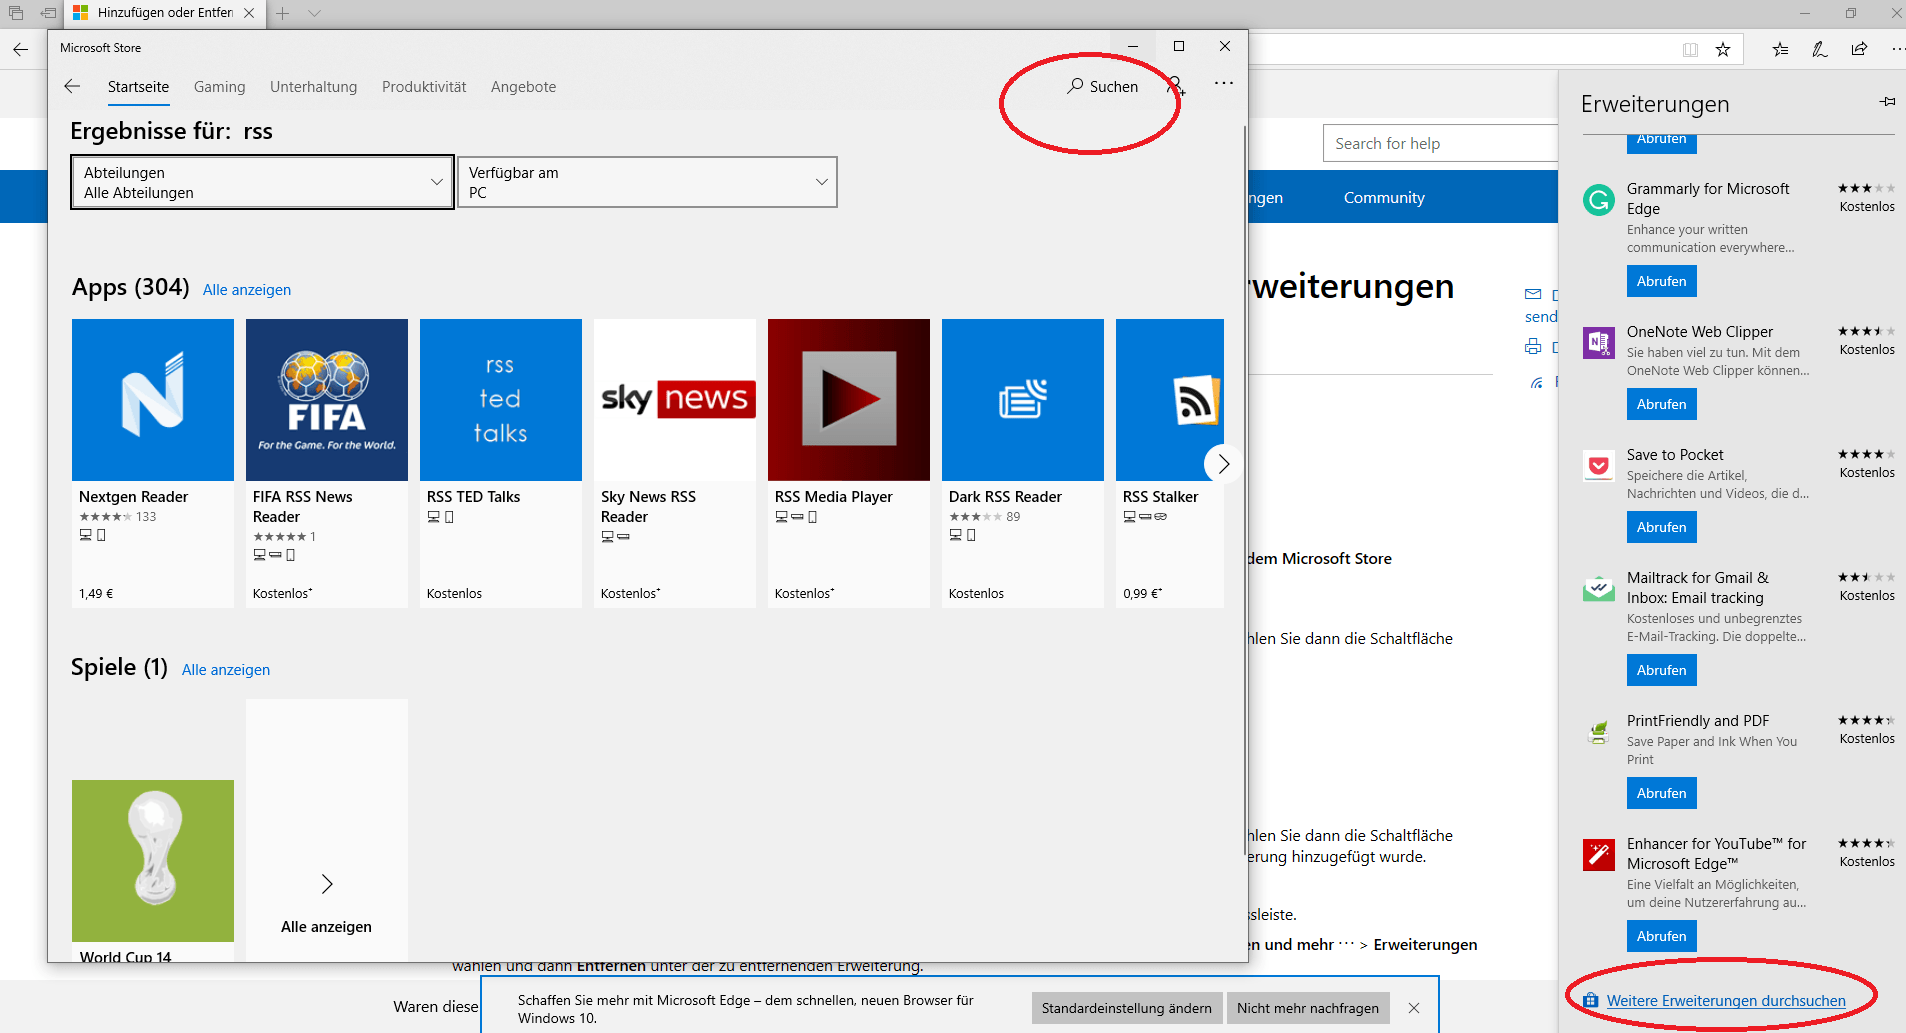1906x1033 pixels.
Task: Open the Dark RSS Reader tile
Action: (1023, 463)
